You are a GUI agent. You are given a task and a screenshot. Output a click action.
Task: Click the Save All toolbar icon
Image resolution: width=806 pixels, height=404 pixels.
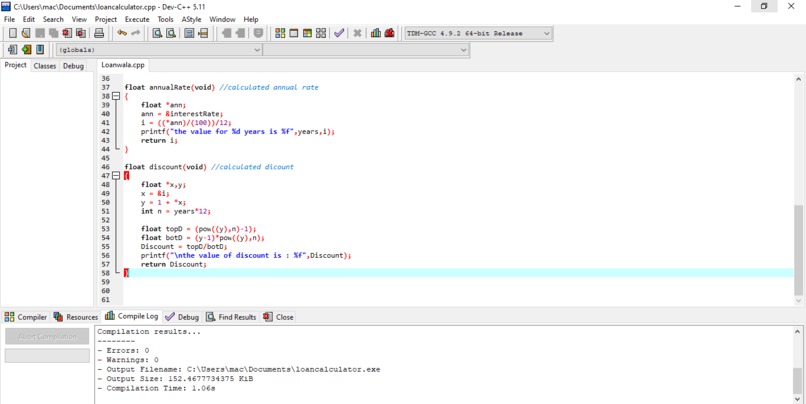53,33
